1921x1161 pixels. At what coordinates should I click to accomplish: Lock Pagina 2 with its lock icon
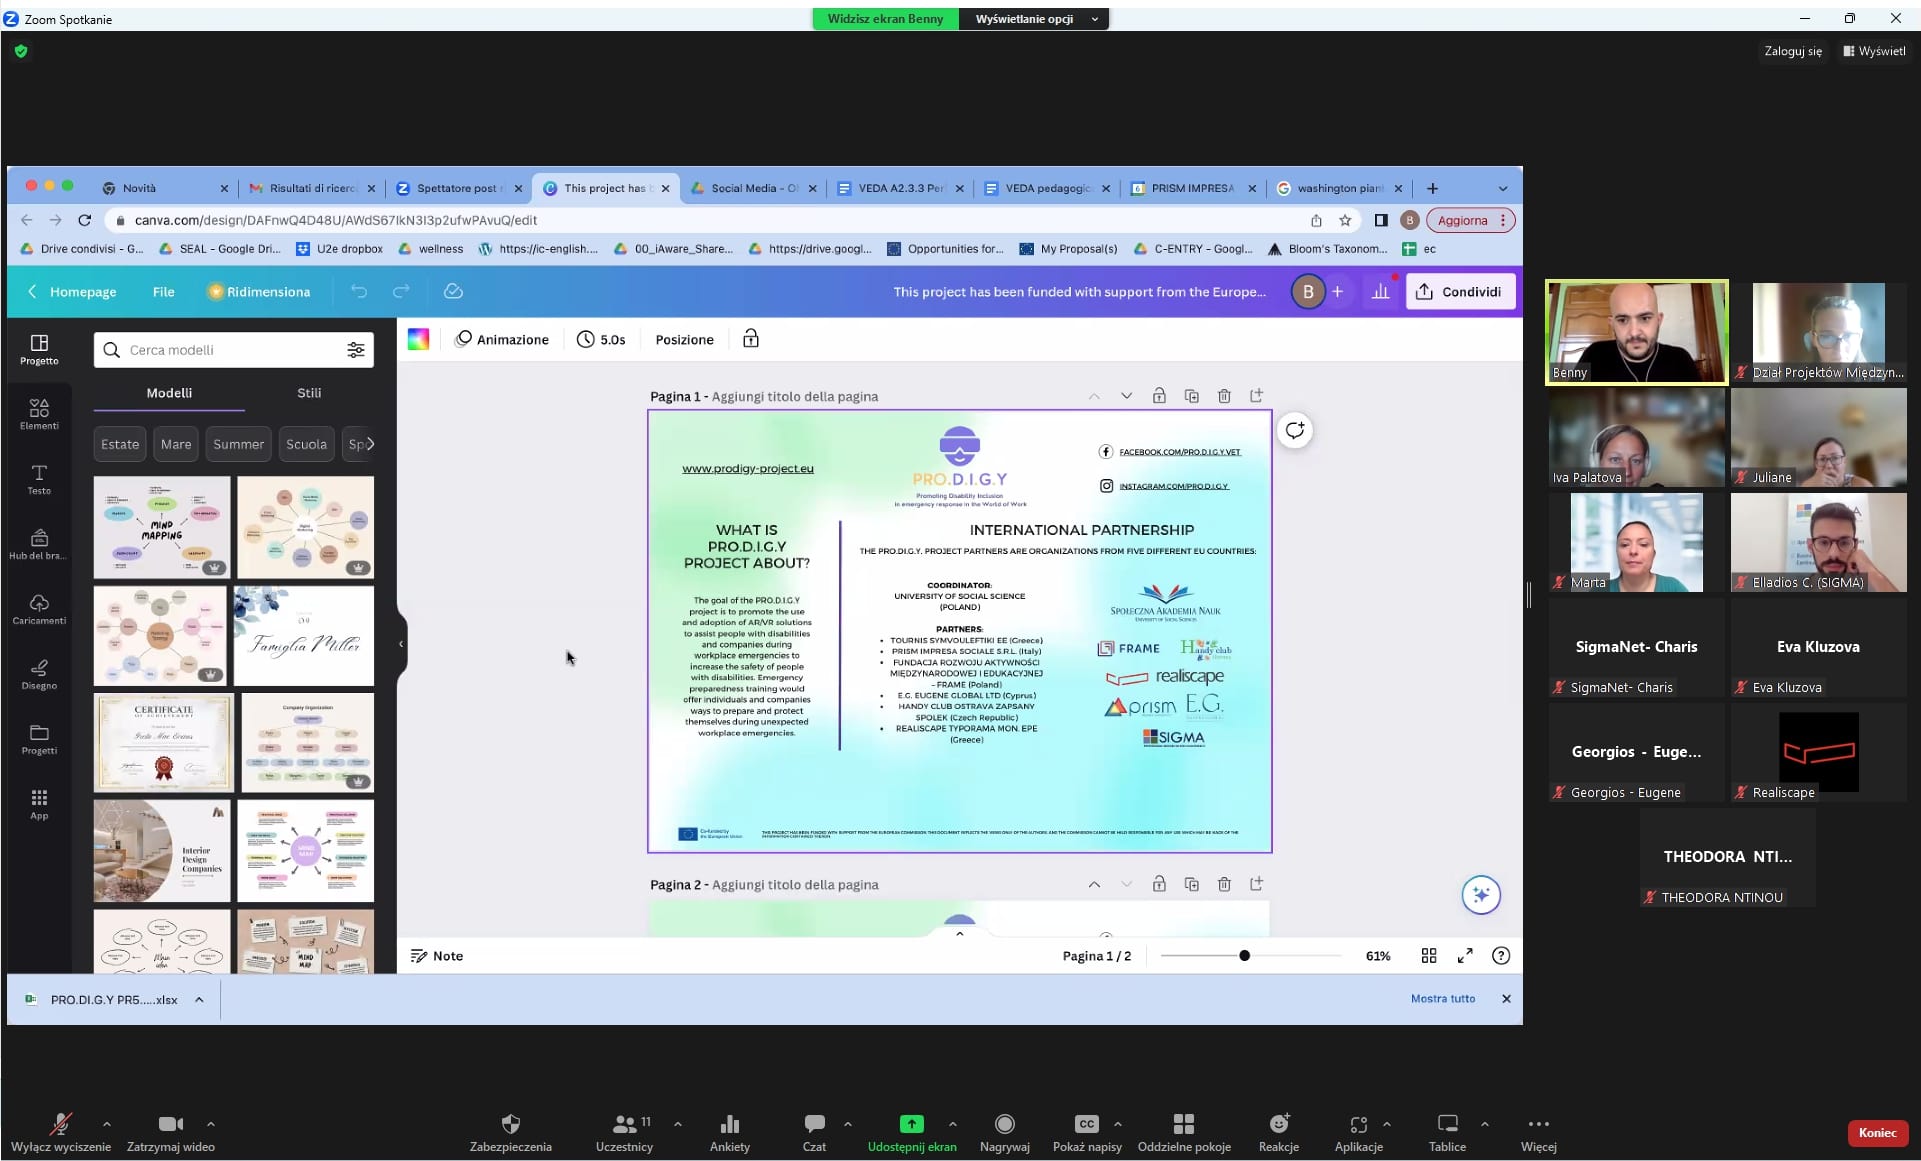click(x=1159, y=884)
